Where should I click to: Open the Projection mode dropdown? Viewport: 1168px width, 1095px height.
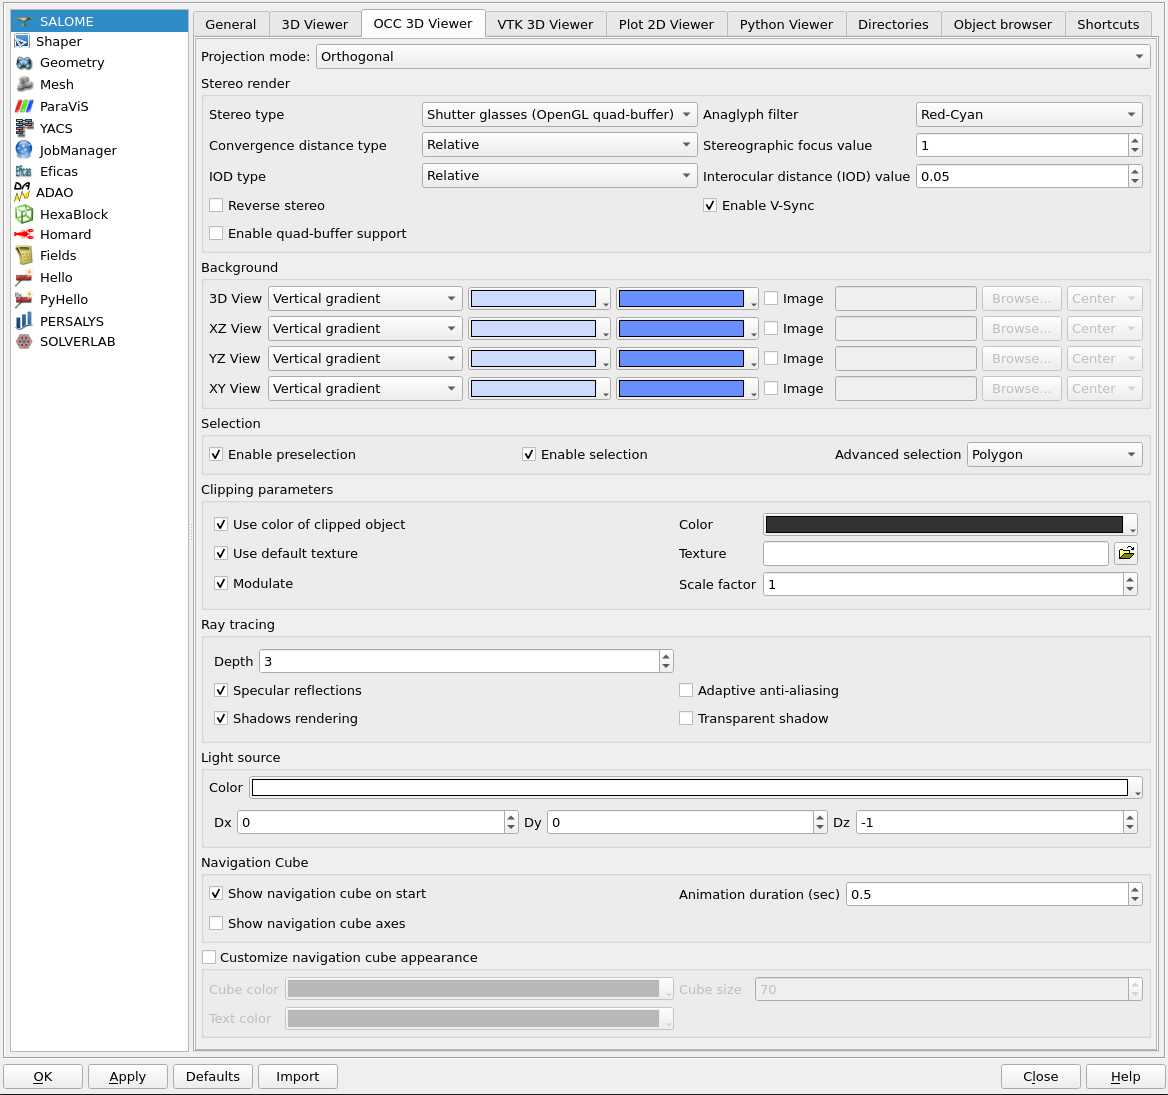734,57
